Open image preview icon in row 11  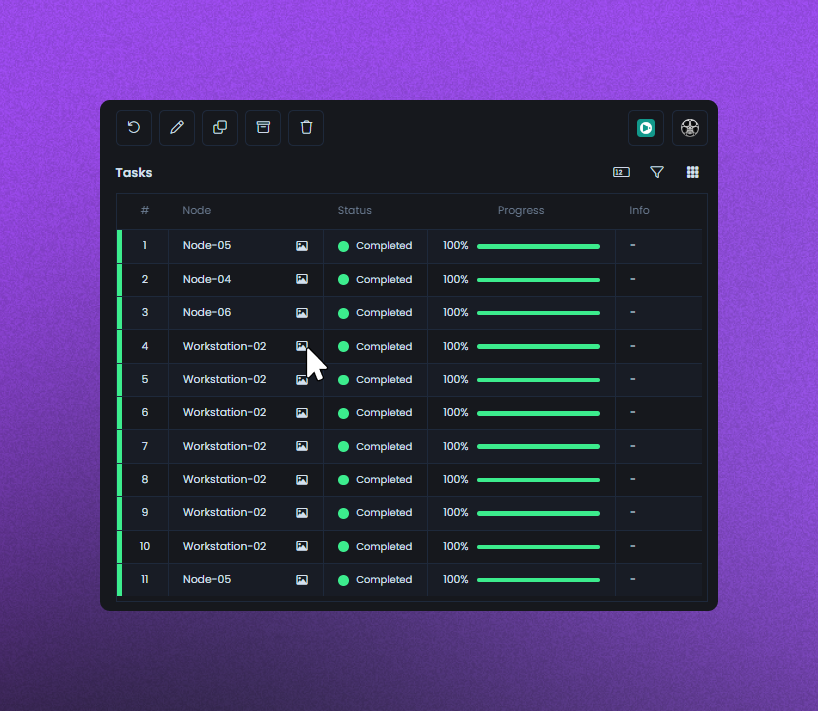tap(302, 580)
